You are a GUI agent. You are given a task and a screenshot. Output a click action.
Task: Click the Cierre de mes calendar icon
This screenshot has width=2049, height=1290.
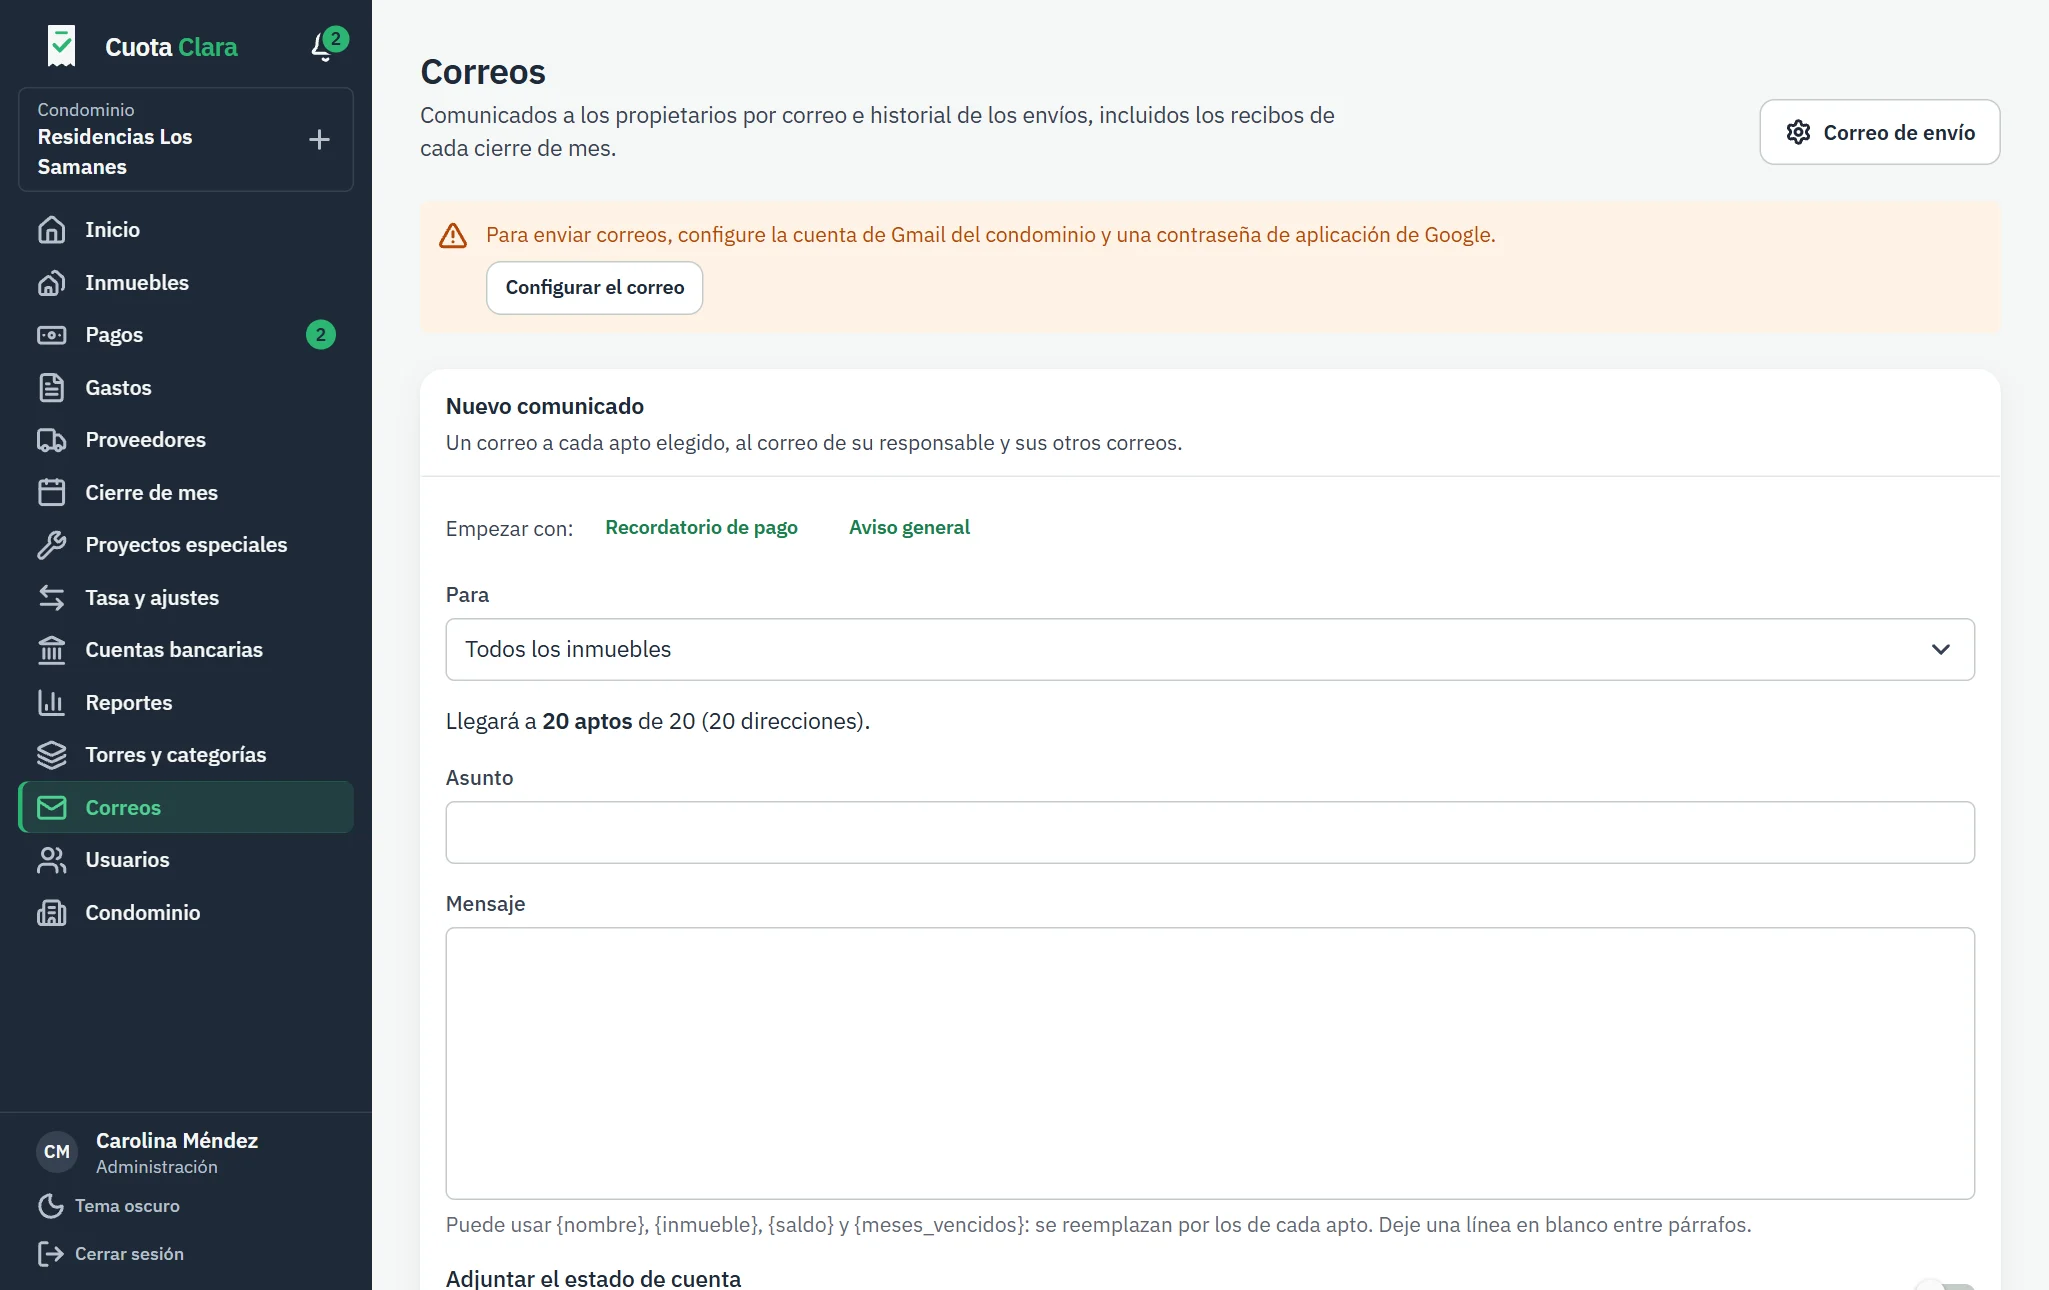pos(52,493)
